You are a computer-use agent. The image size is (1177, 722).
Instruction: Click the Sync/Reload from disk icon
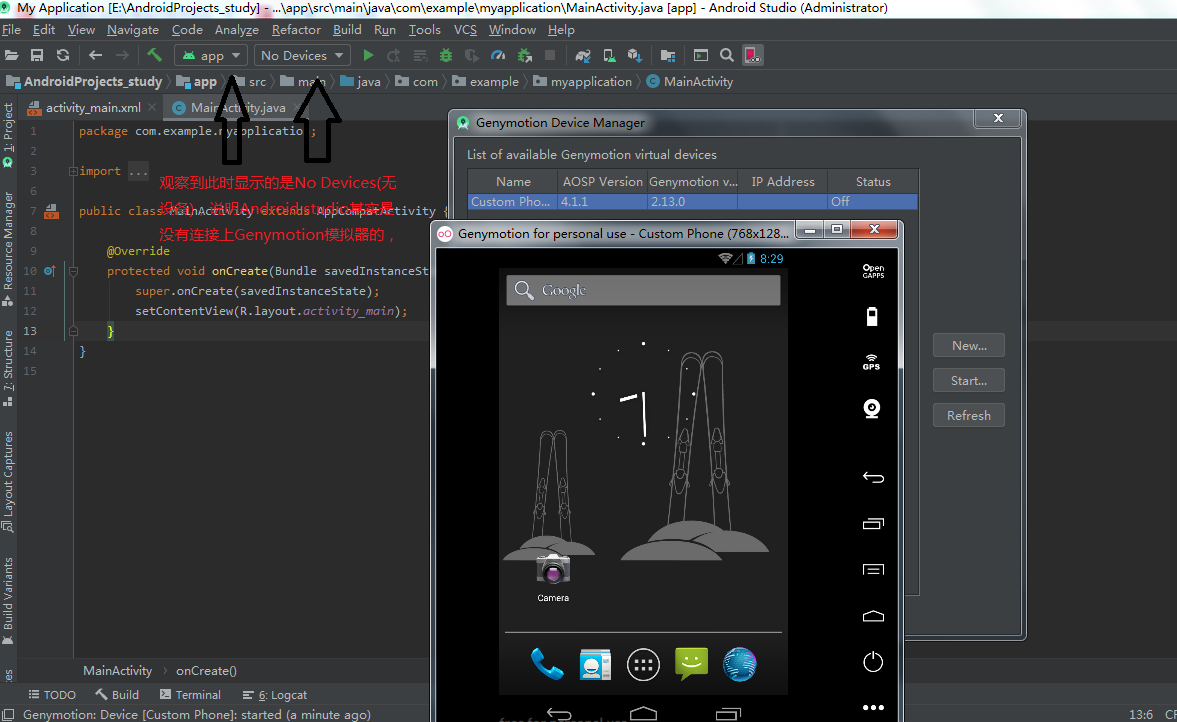63,55
